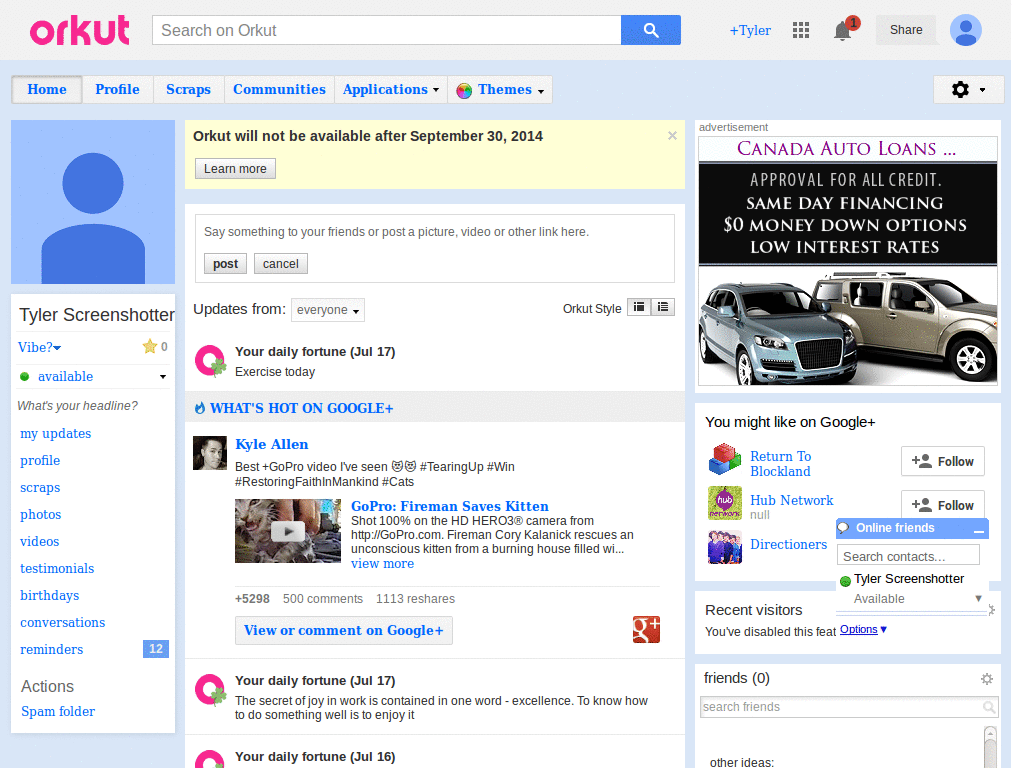Open photos in sidebar
Image resolution: width=1024 pixels, height=768 pixels.
click(x=40, y=515)
